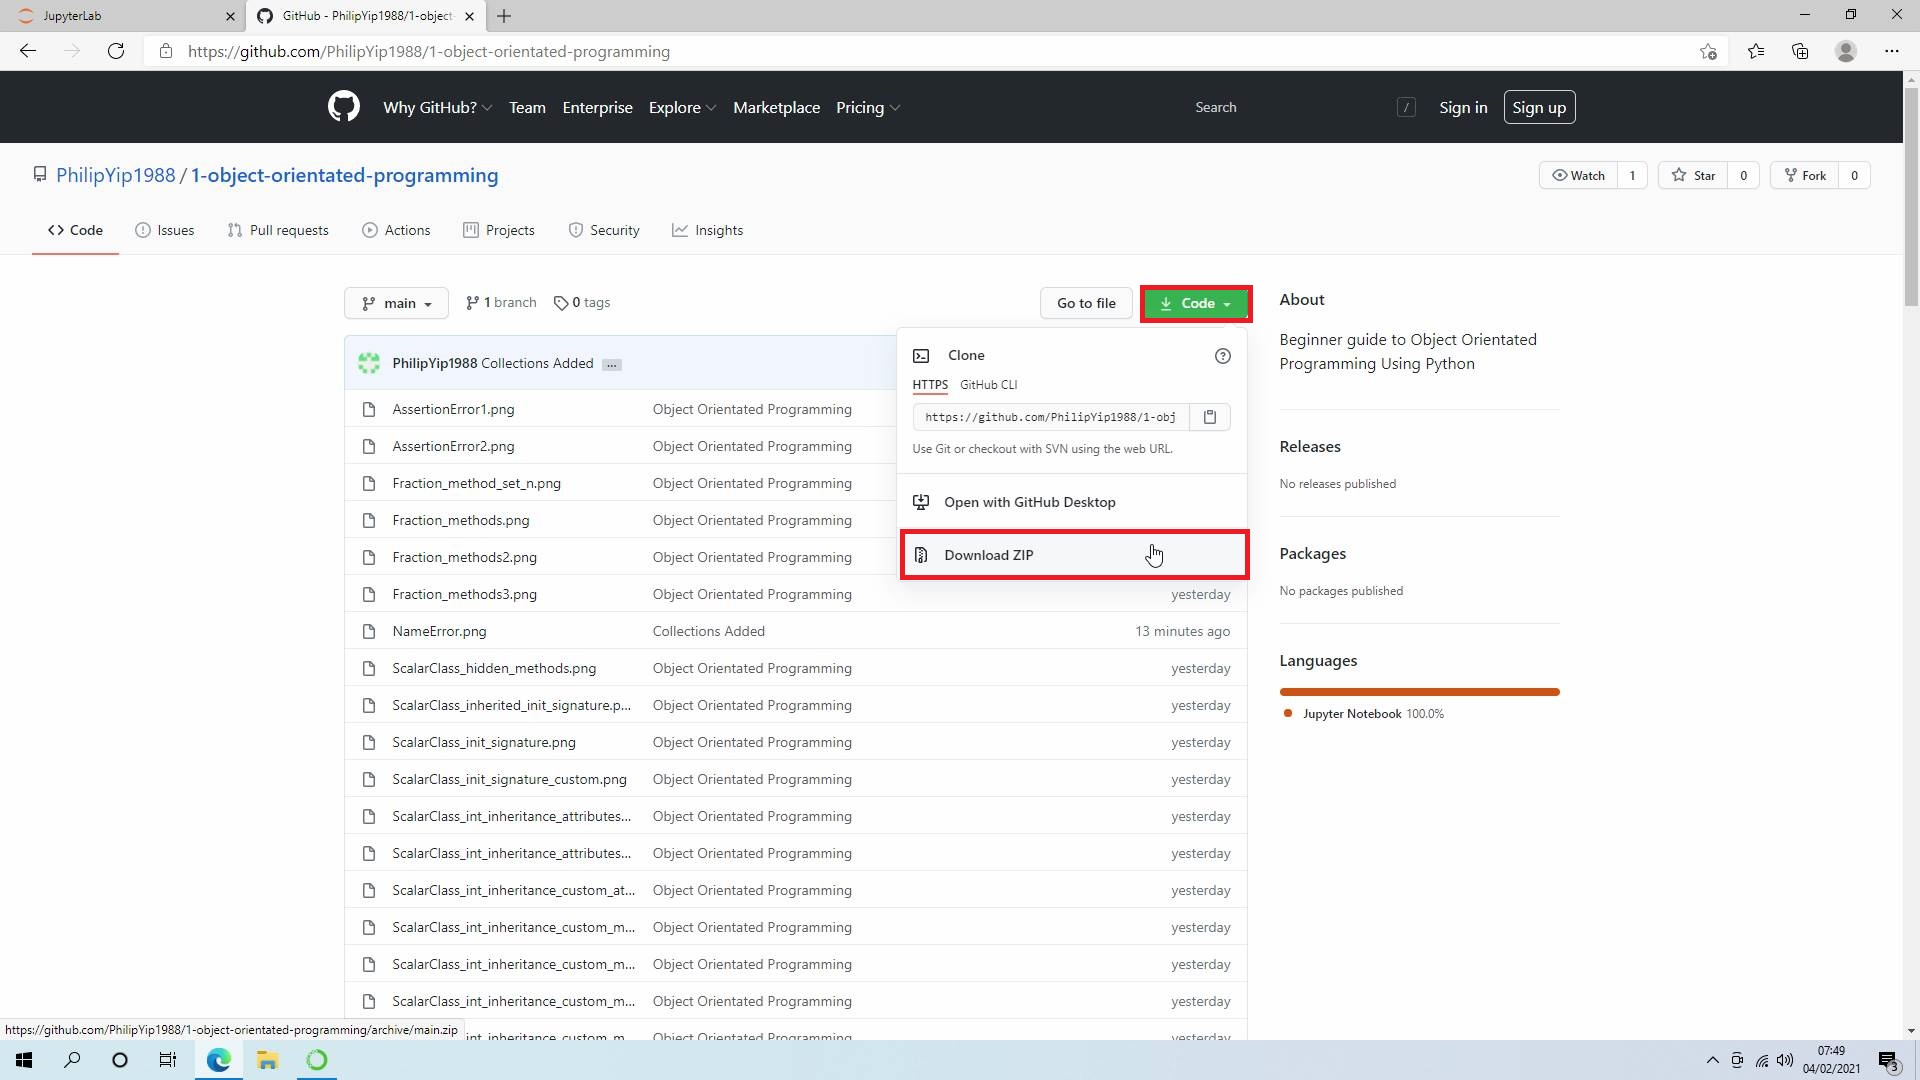The image size is (1920, 1080).
Task: Fork the repository button
Action: click(x=1805, y=175)
